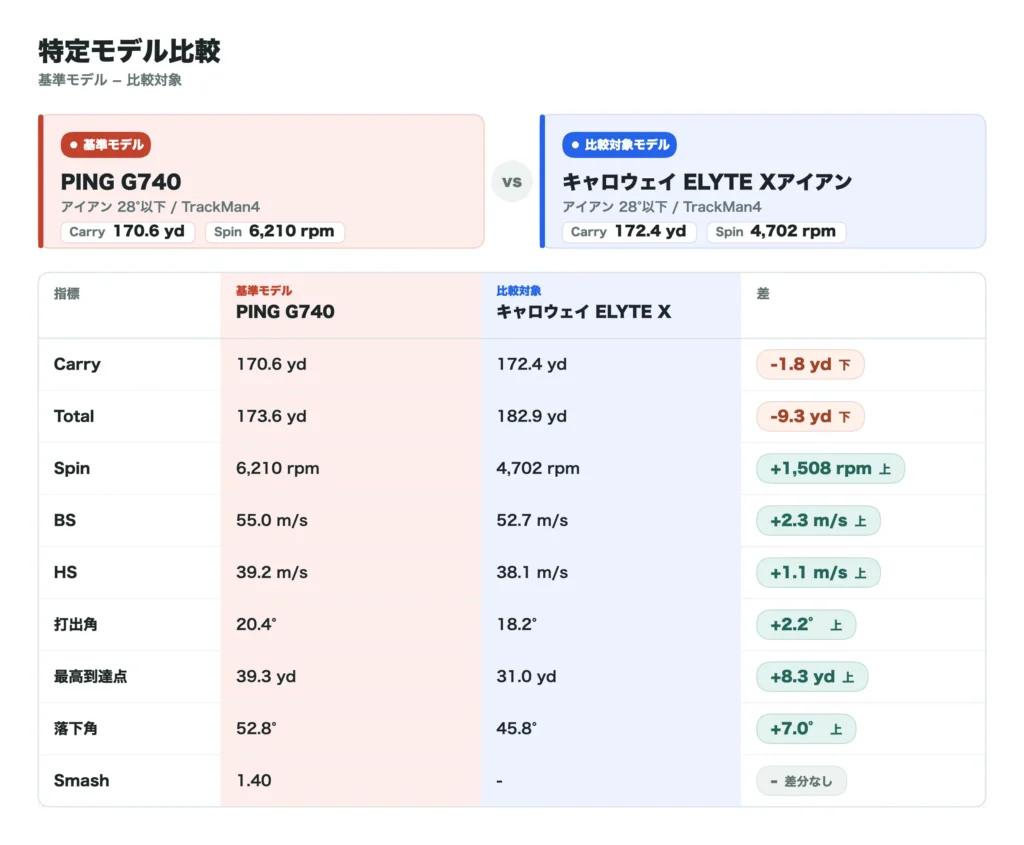Select キャロウェイ ELYTE Xアイアン card title
The image size is (1024, 845).
[x=707, y=182]
